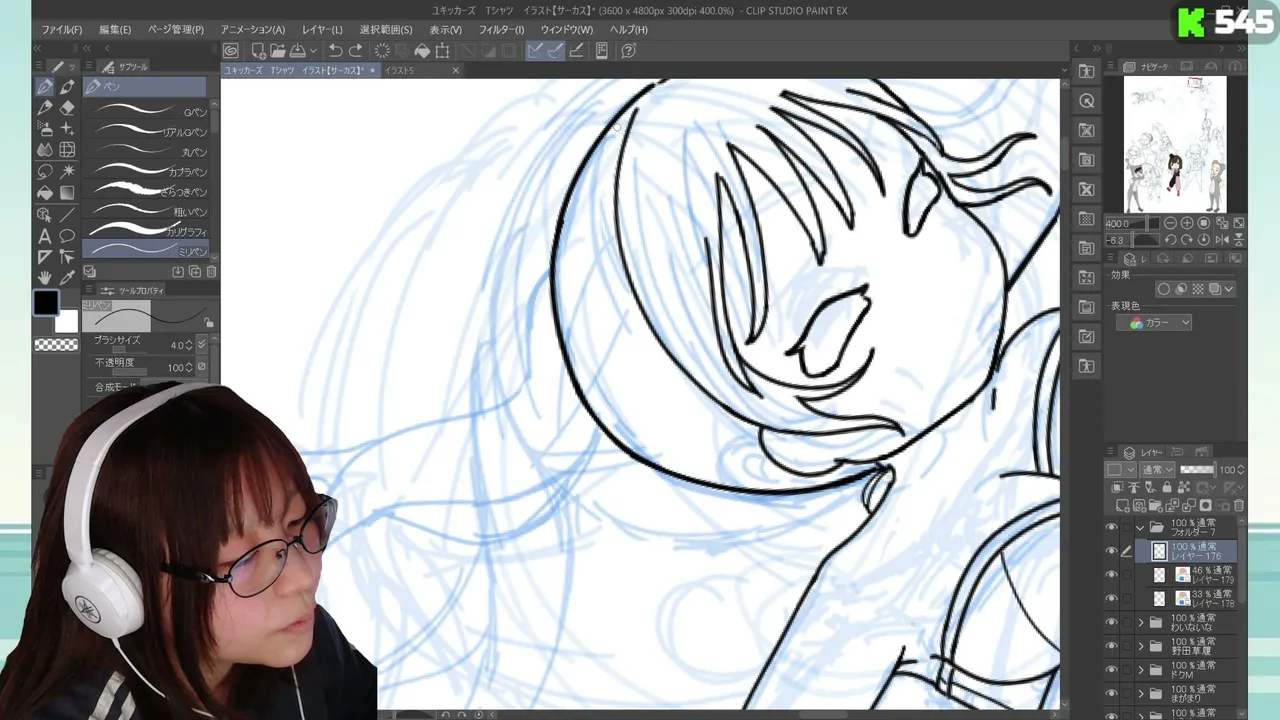Expand the まがまり folder
Image resolution: width=1280 pixels, height=720 pixels.
(x=1141, y=694)
